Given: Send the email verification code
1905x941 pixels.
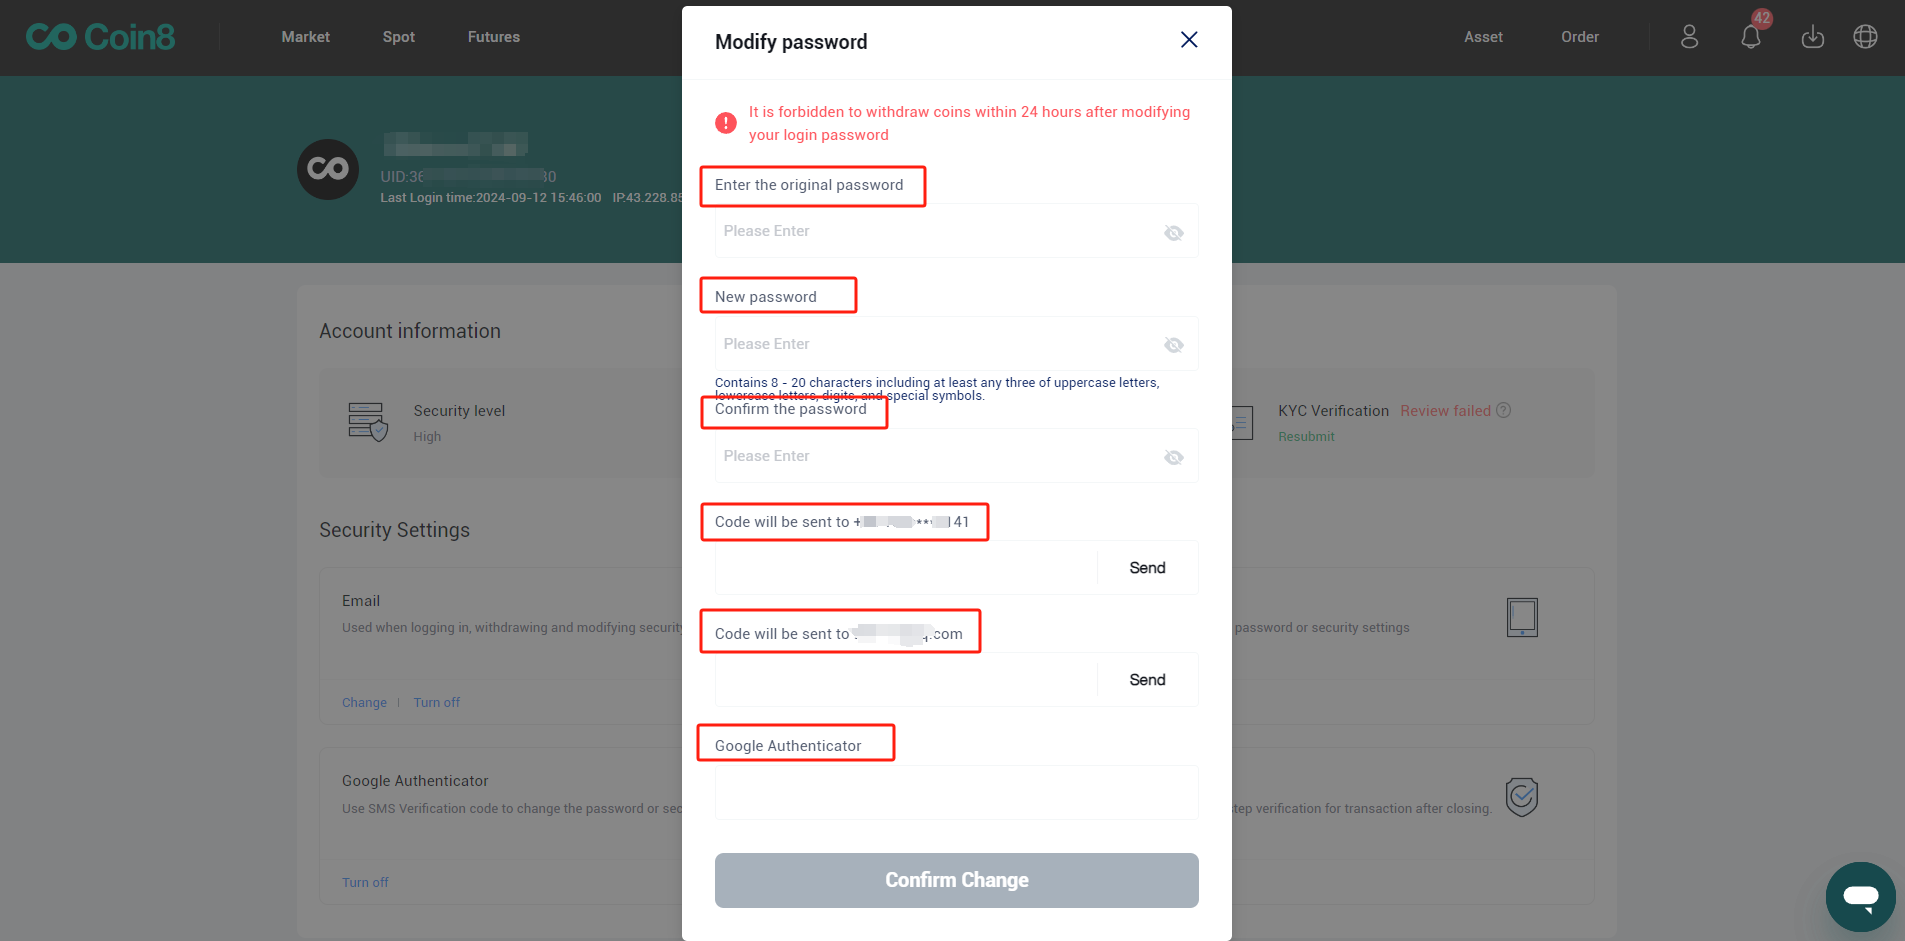Looking at the screenshot, I should tap(1147, 680).
